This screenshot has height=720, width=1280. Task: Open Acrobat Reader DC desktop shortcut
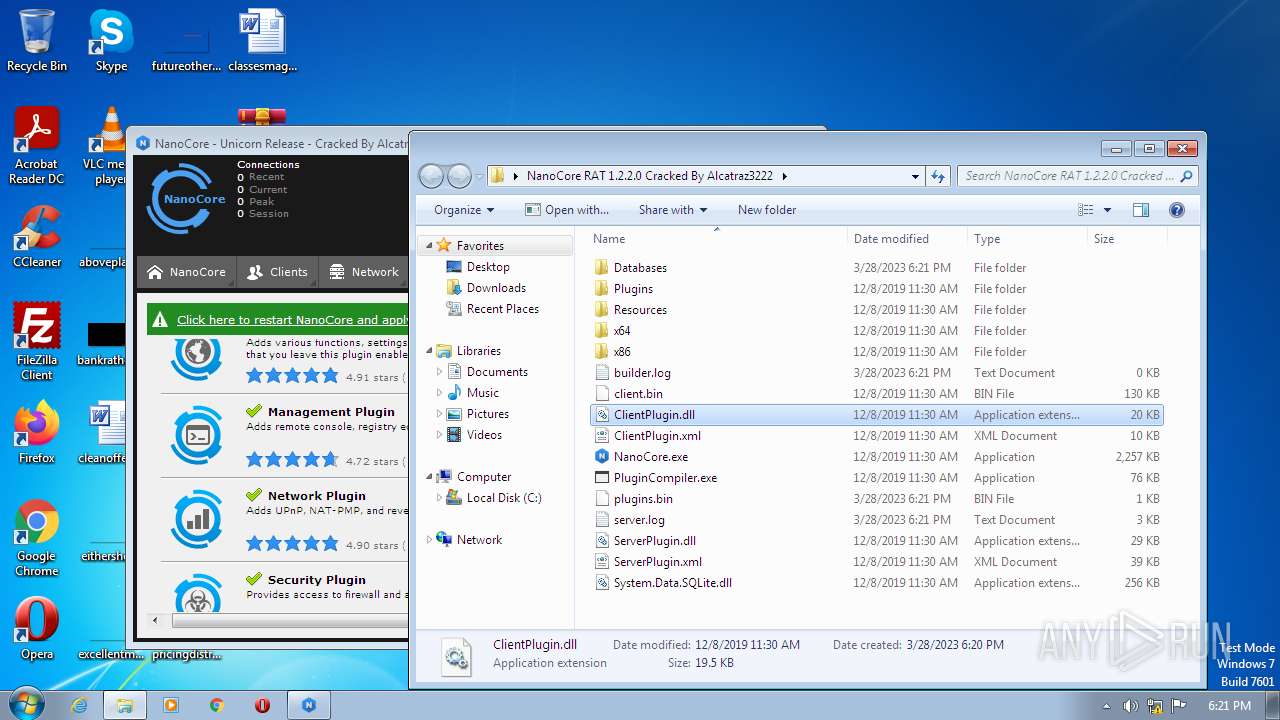point(37,145)
